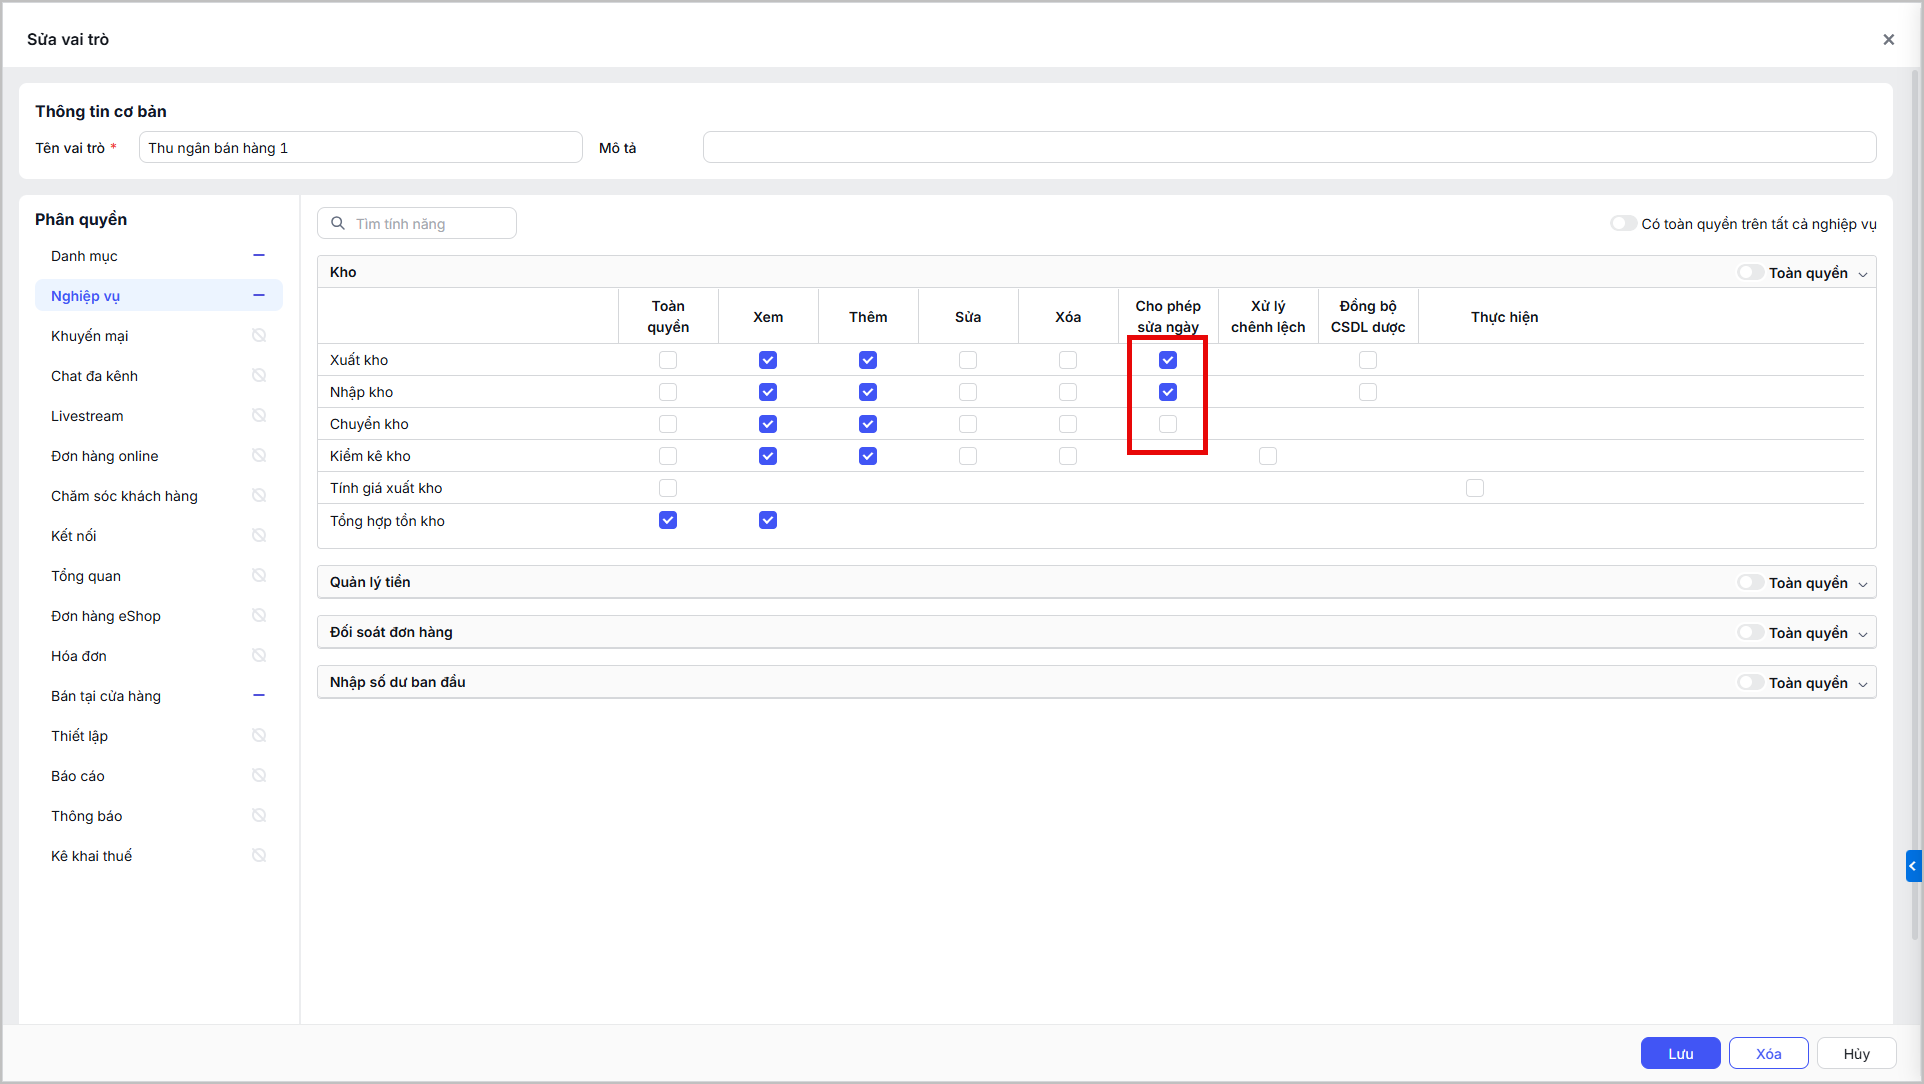Open Livestream permission group
The height and width of the screenshot is (1084, 1924).
[x=159, y=416]
